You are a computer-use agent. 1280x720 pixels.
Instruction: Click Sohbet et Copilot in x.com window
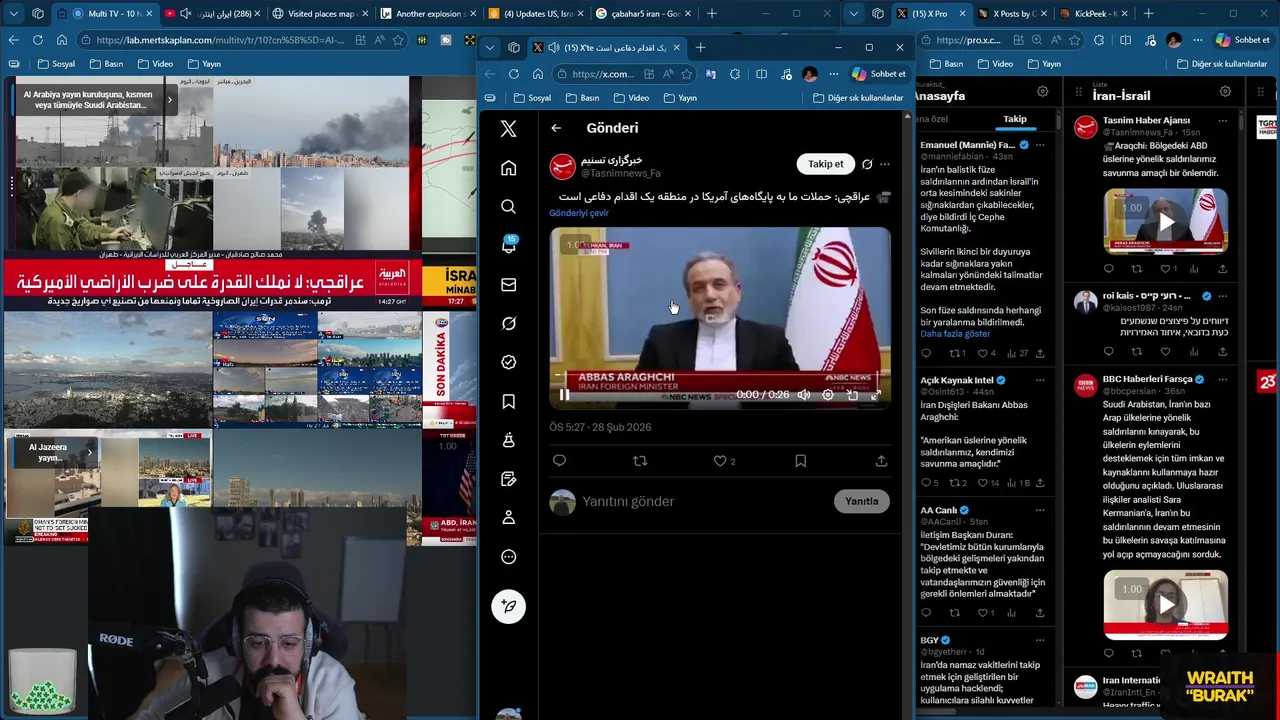879,73
